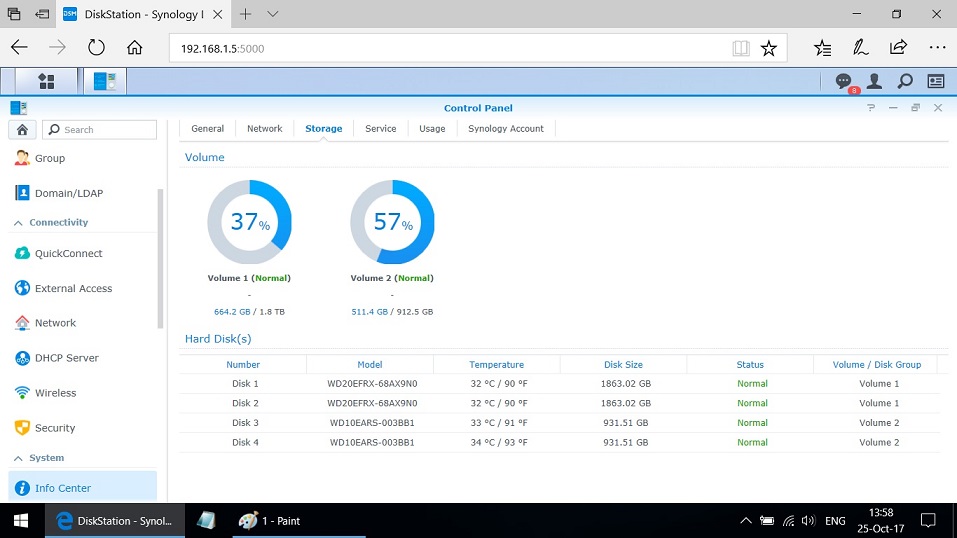Open the favorites hub icon
This screenshot has height=538, width=957.
point(822,48)
